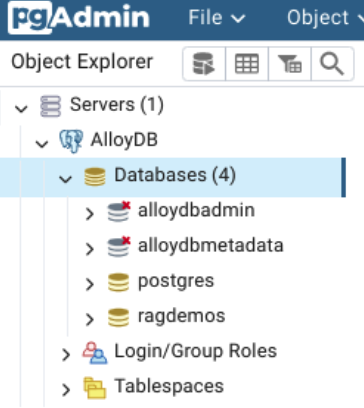Collapse the AlloyDB server node
Viewport: 364px width, 408px height.
click(x=42, y=143)
